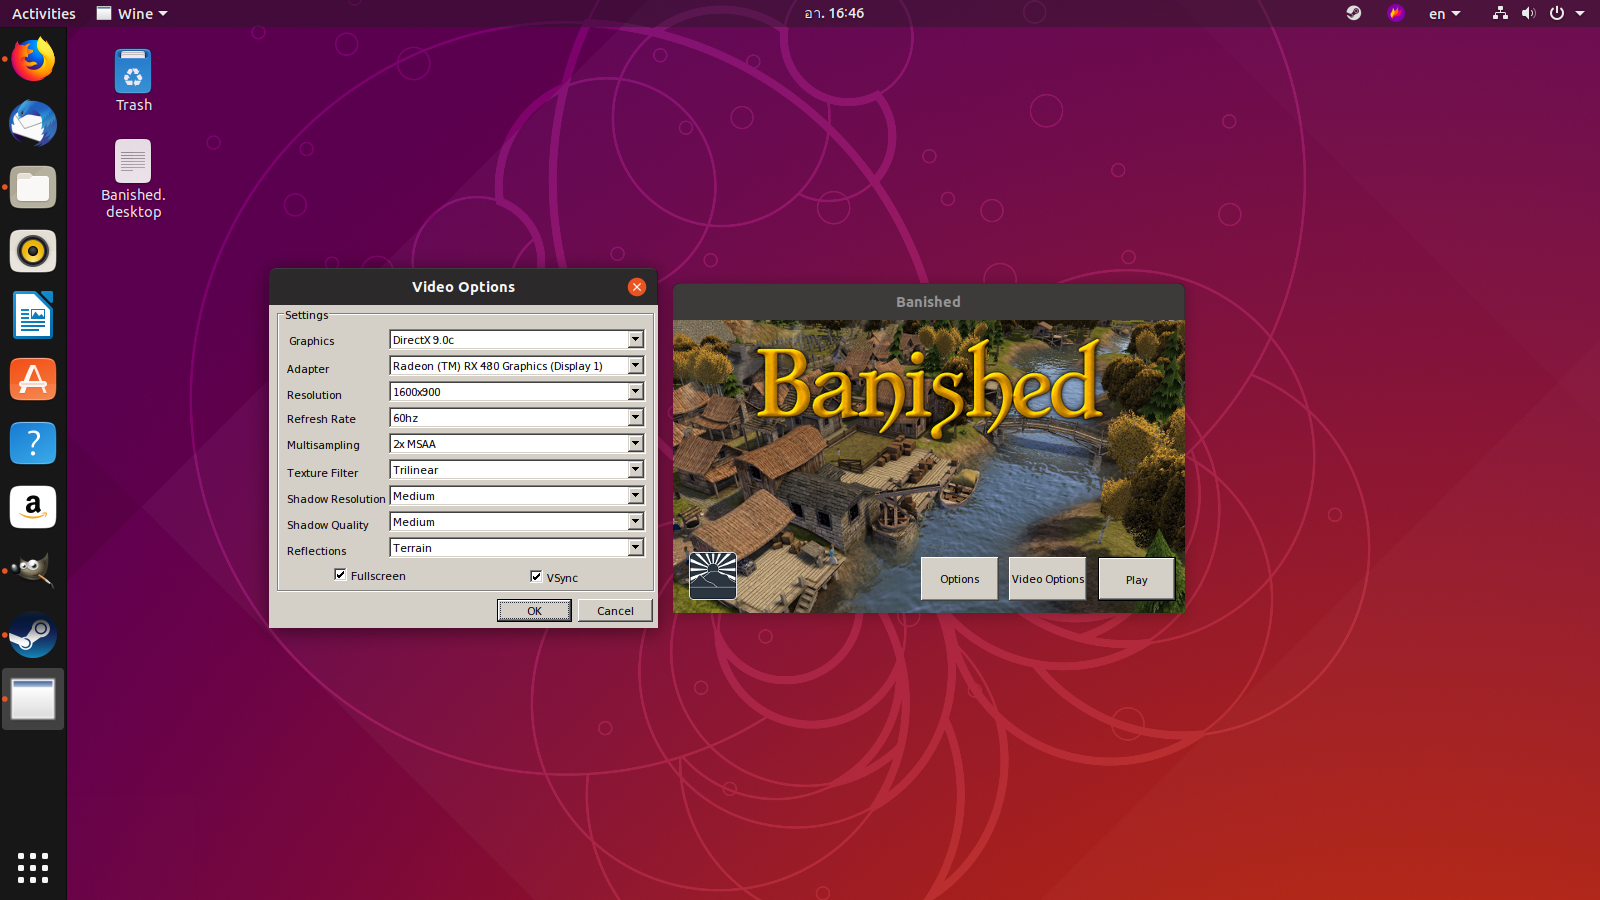Expand the Shadow Quality dropdown
Screen dimensions: 1600x900
pos(635,522)
